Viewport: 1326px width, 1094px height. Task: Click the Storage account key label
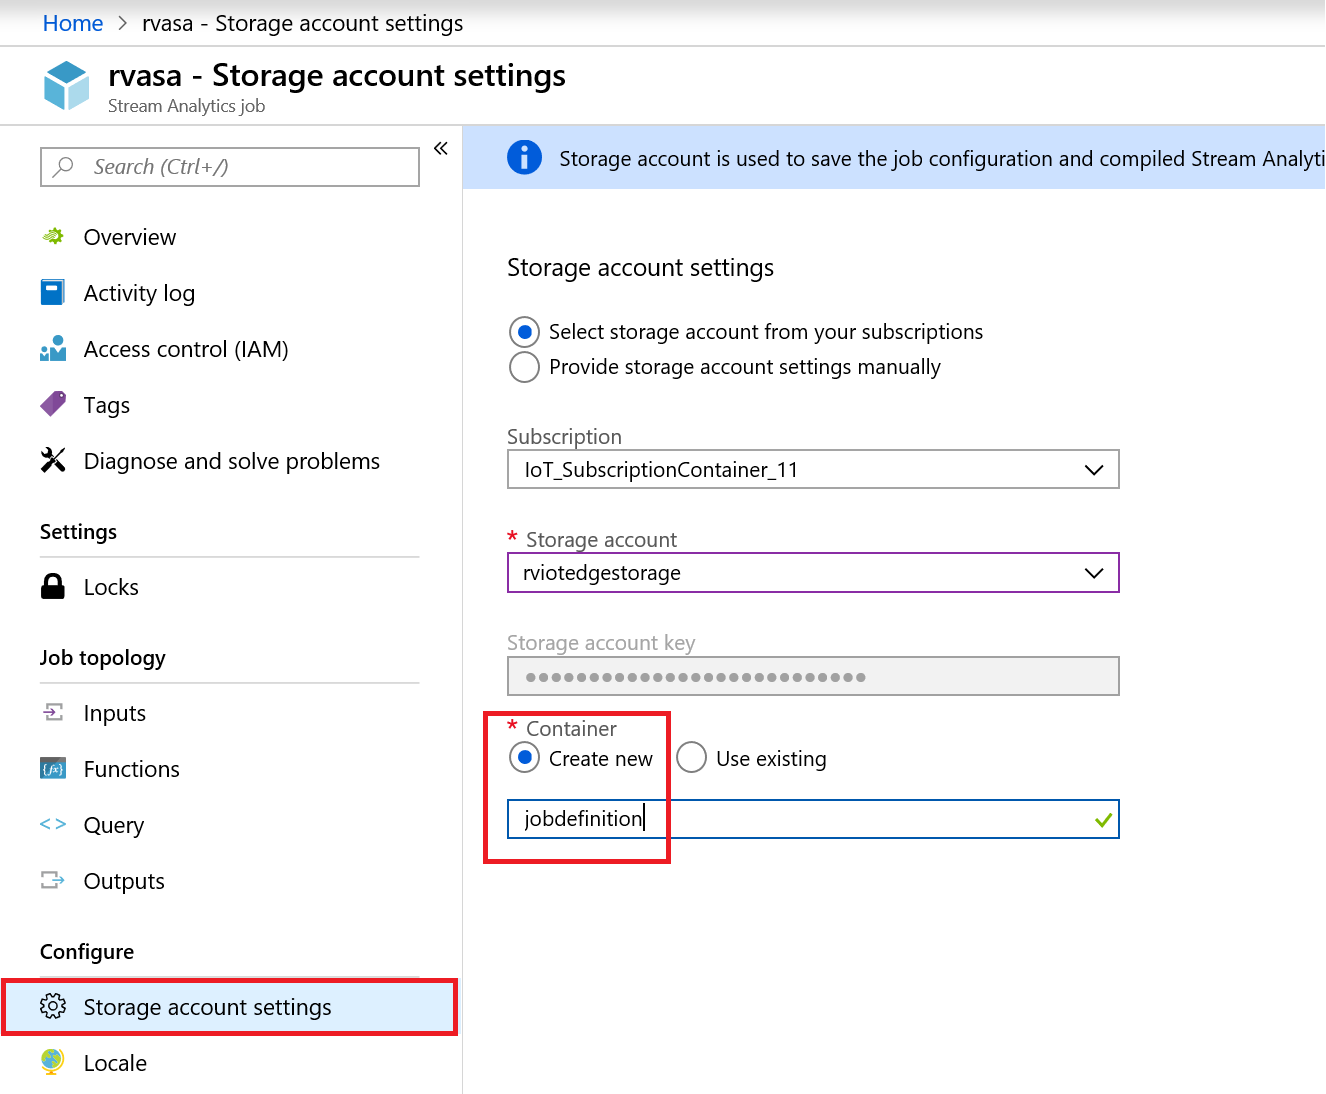point(601,643)
